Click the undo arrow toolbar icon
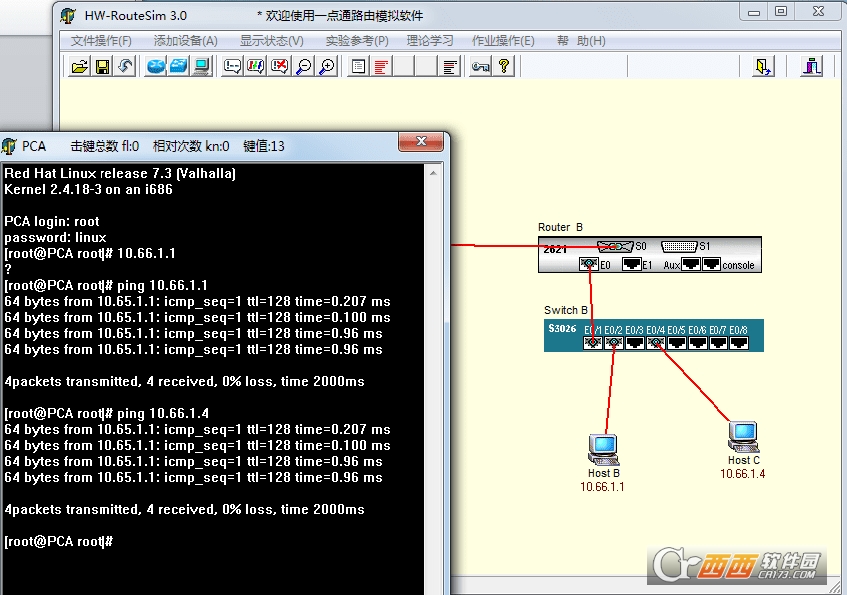This screenshot has height=595, width=847. click(125, 66)
